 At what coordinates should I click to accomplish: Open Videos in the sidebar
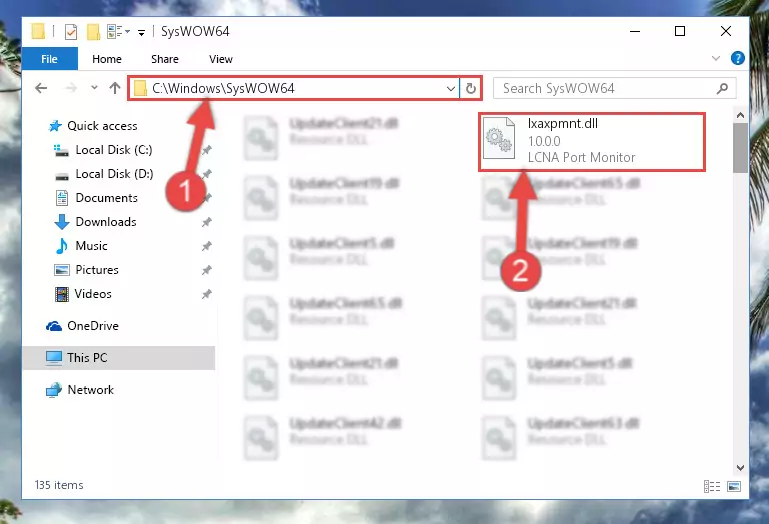[83, 294]
